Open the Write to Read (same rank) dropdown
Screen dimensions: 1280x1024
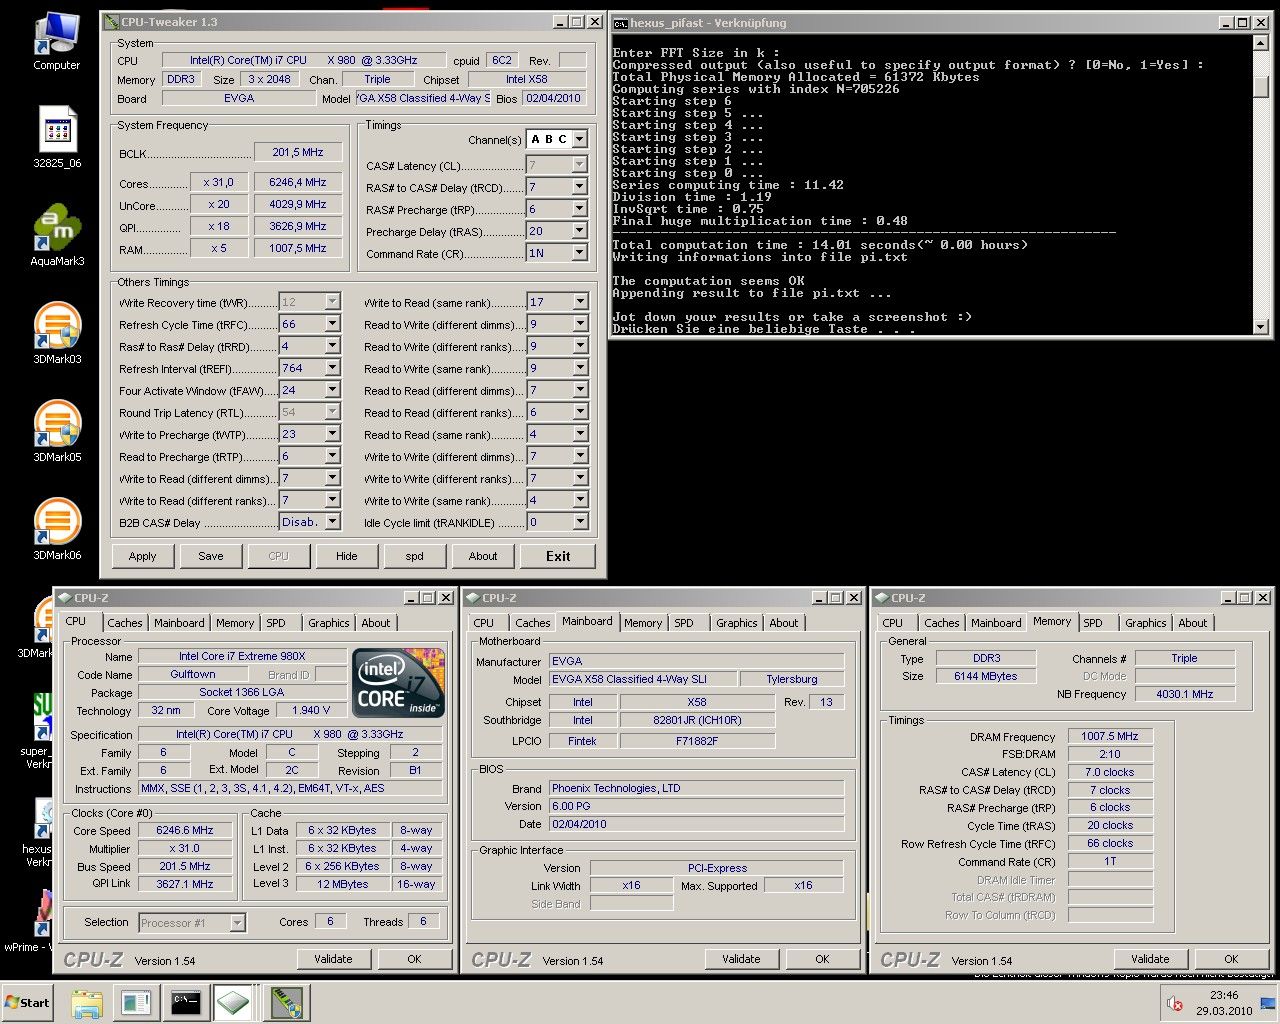click(579, 302)
